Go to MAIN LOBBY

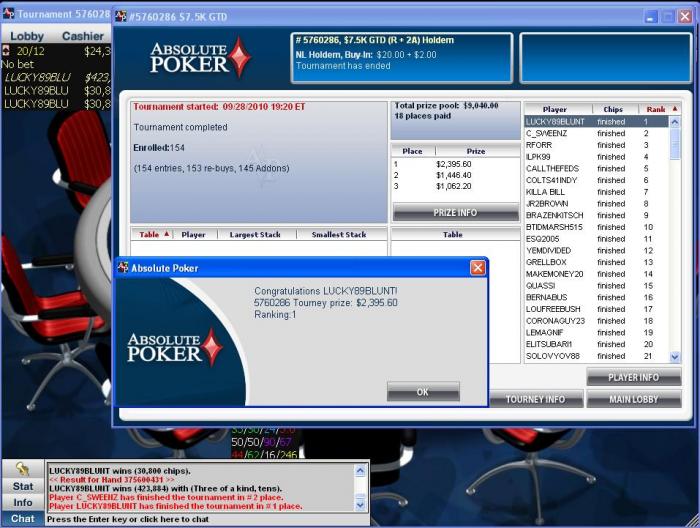tap(633, 399)
